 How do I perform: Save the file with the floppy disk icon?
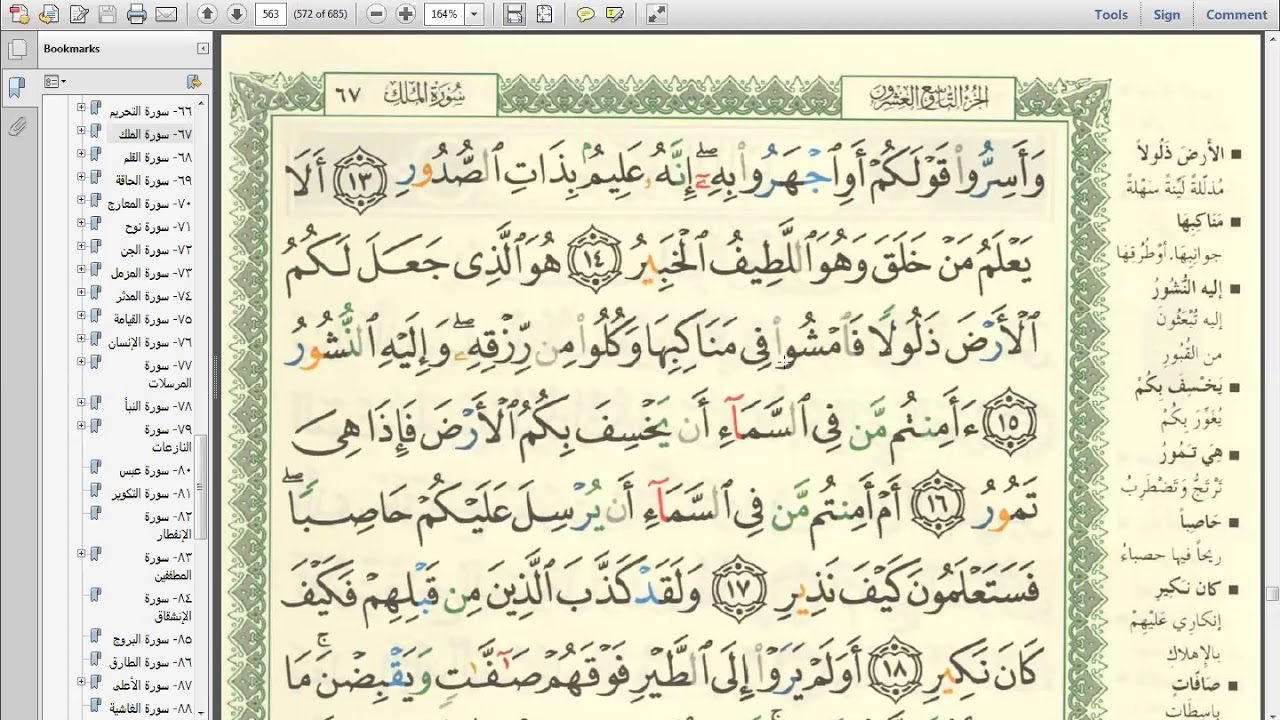(108, 14)
